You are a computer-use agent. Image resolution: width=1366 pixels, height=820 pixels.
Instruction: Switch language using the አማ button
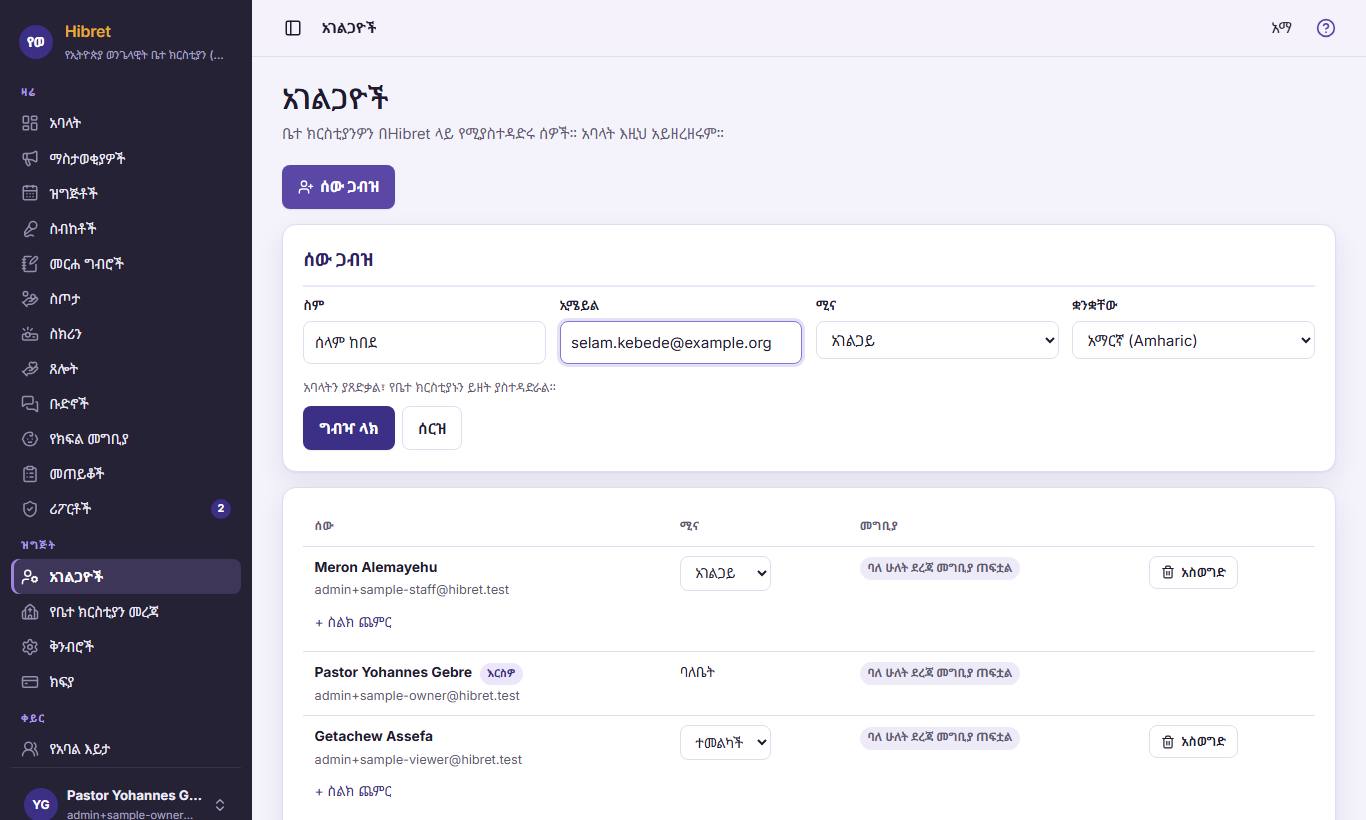pyautogui.click(x=1281, y=28)
